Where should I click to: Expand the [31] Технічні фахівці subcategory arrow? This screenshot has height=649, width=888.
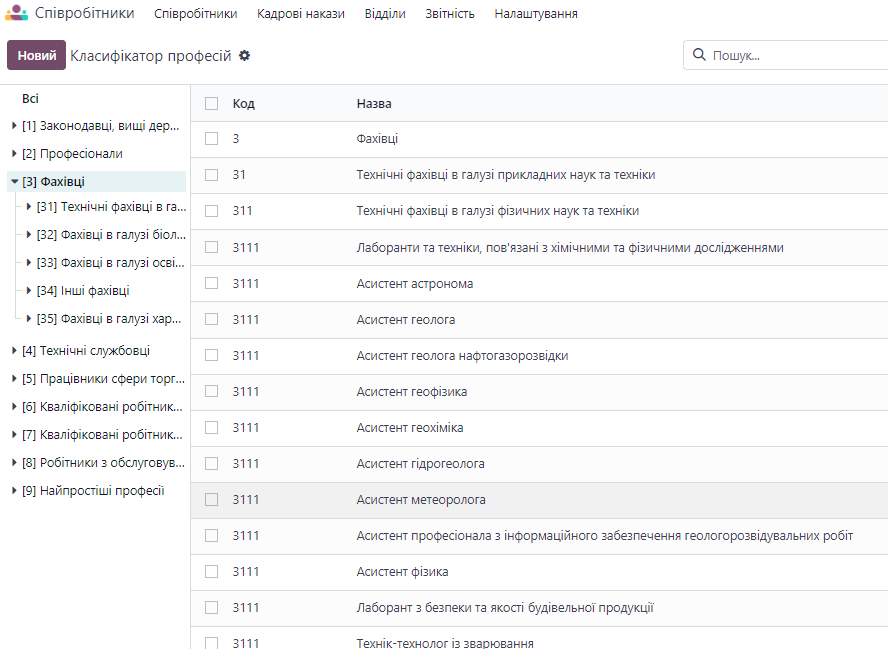(29, 207)
